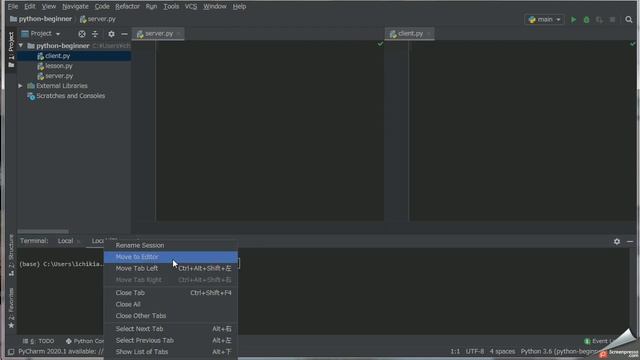Viewport: 640px width, 360px height.
Task: Open the Structure side tool window
Action: coord(11,256)
